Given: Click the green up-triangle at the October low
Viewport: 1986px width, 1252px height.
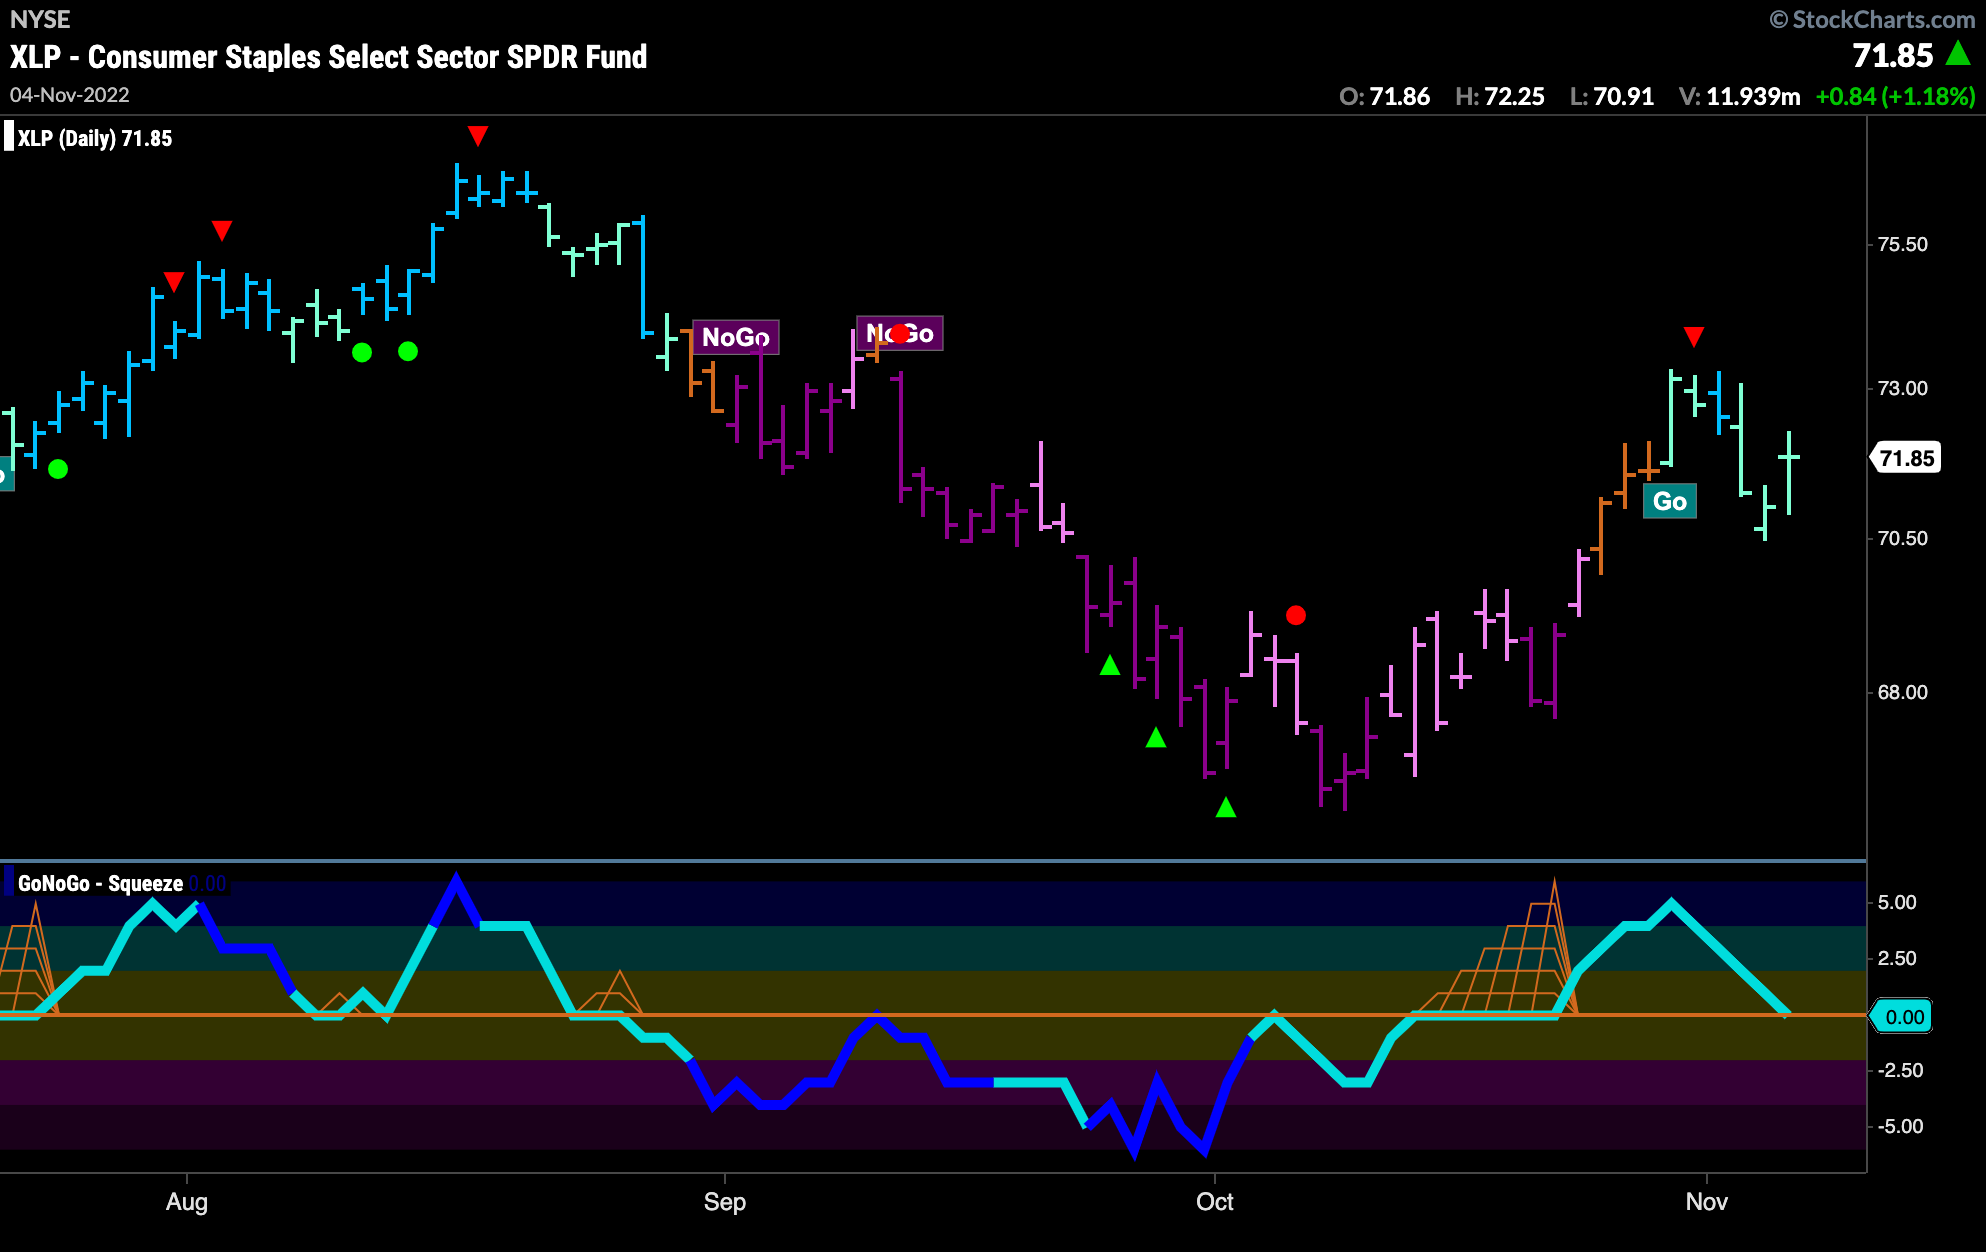Looking at the screenshot, I should coord(1226,807).
